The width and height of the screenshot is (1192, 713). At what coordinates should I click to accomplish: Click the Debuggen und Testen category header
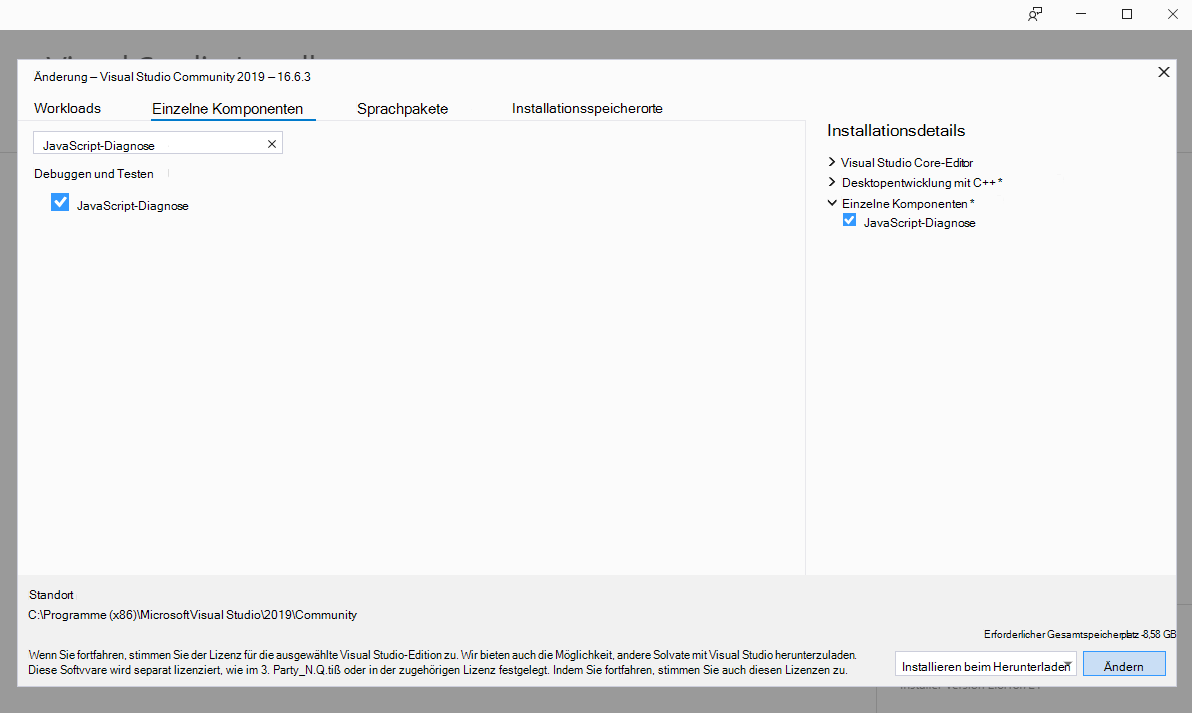click(93, 173)
